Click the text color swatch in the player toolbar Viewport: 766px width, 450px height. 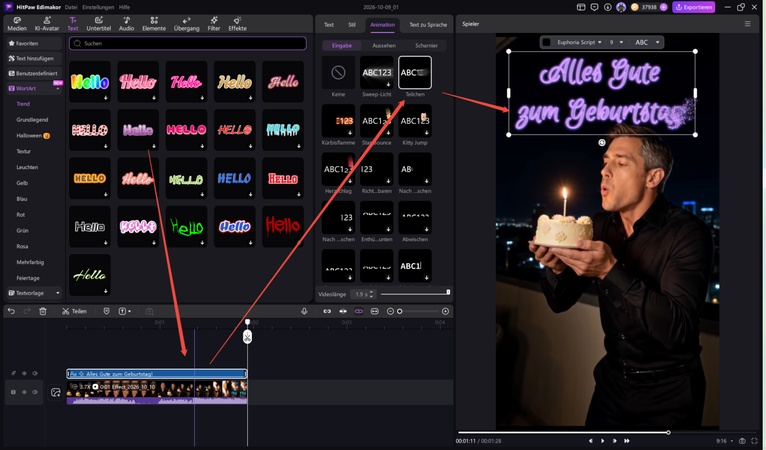[547, 43]
